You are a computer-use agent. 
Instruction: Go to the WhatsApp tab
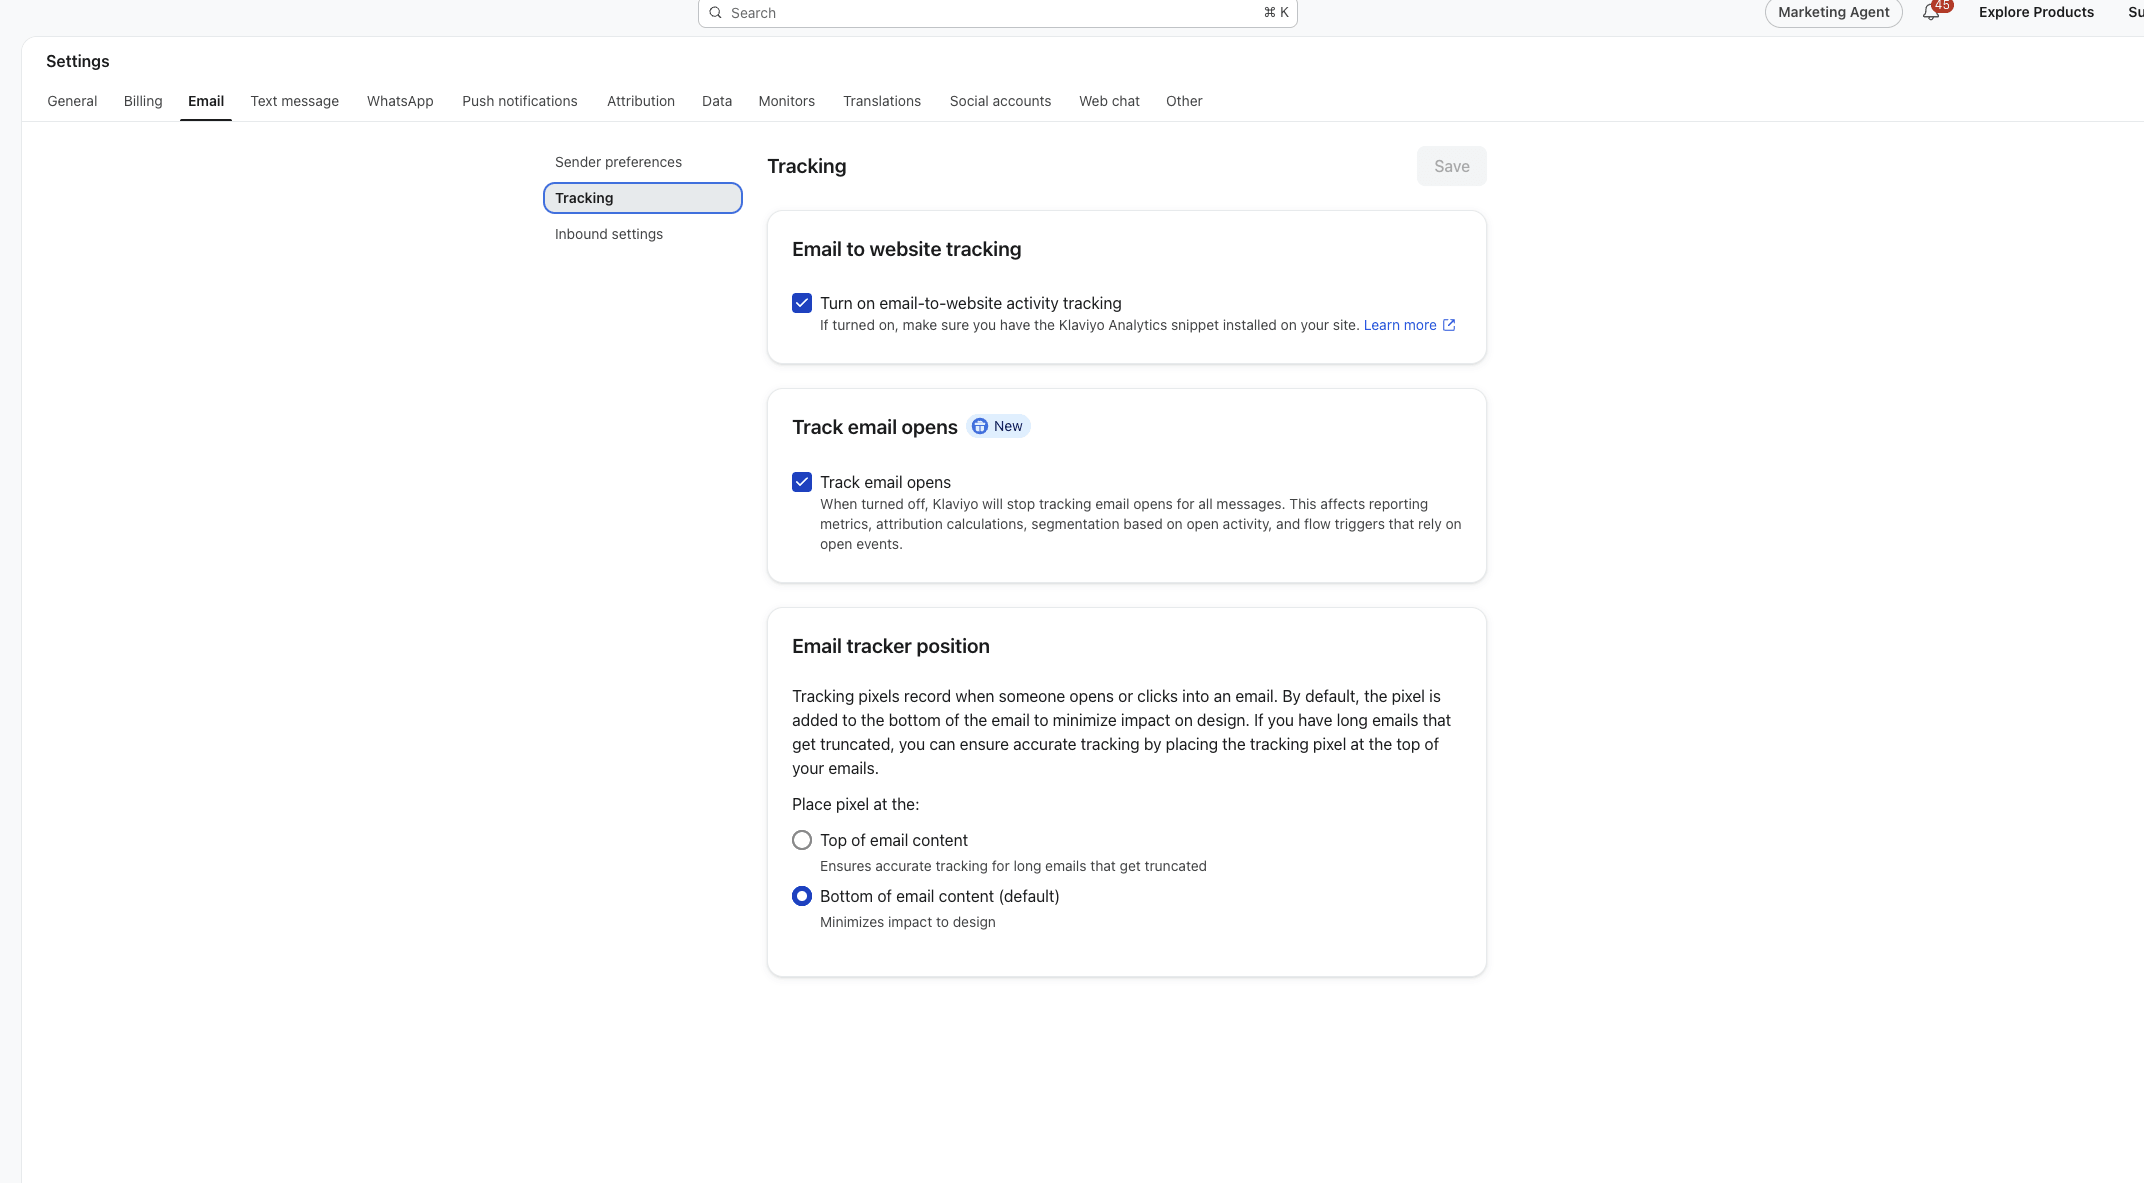tap(400, 101)
